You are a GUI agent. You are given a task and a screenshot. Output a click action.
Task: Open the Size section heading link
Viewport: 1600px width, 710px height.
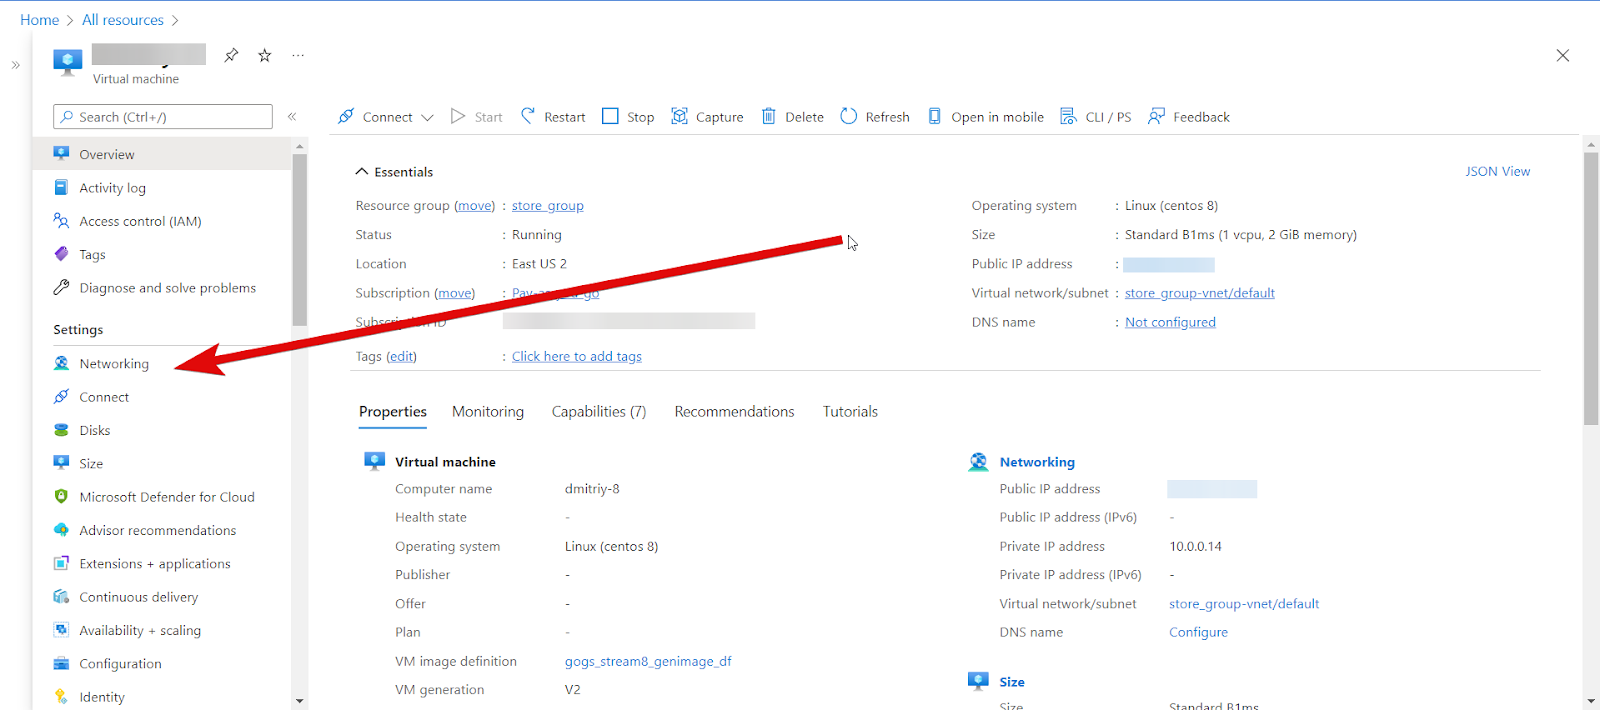[1012, 682]
